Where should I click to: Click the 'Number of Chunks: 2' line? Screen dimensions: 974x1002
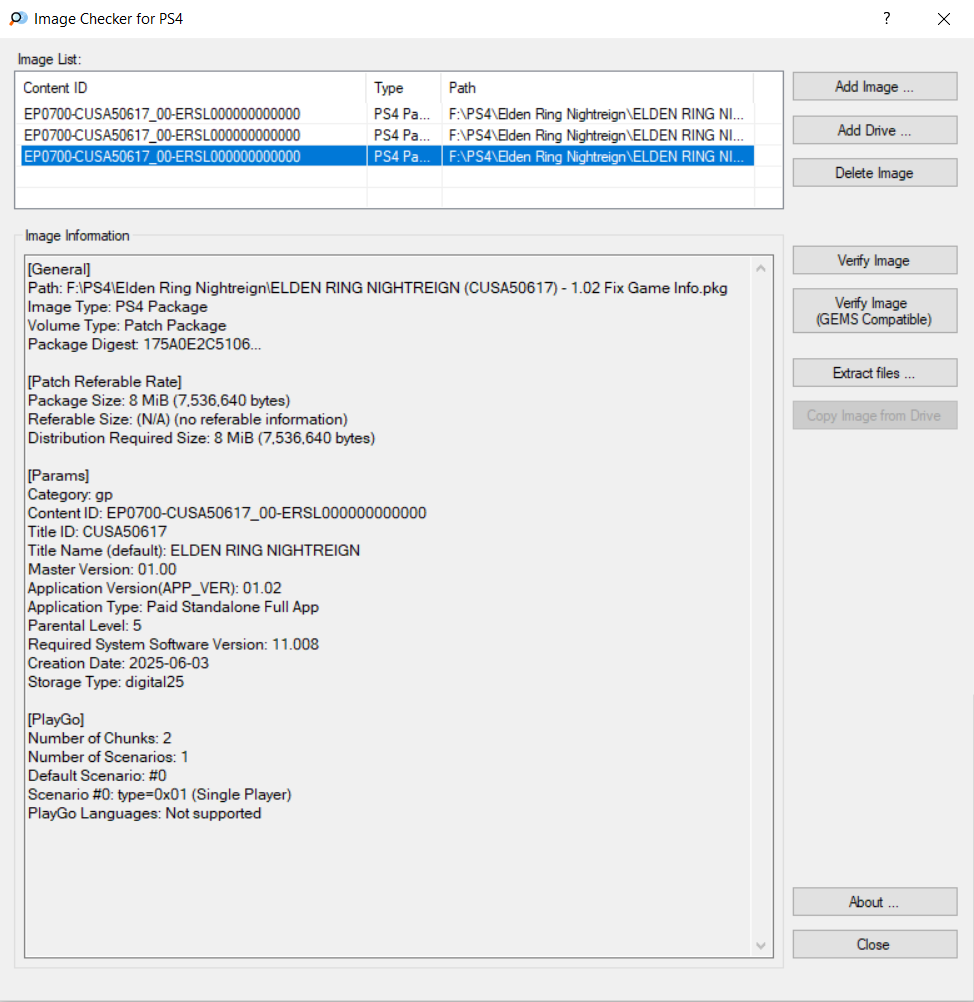click(100, 739)
